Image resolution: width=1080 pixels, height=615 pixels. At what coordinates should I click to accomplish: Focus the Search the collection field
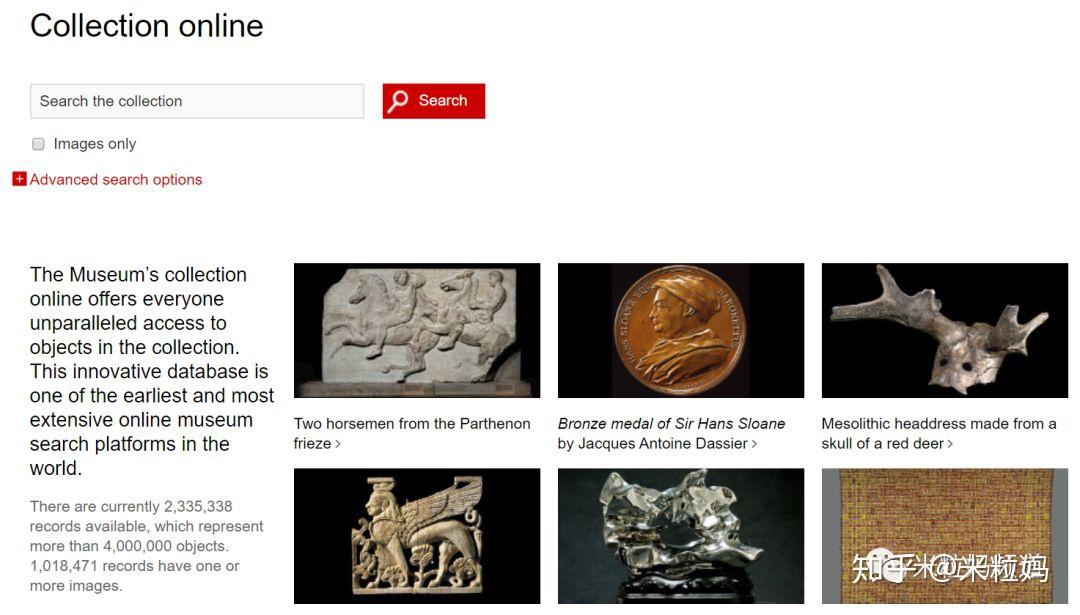(x=197, y=101)
